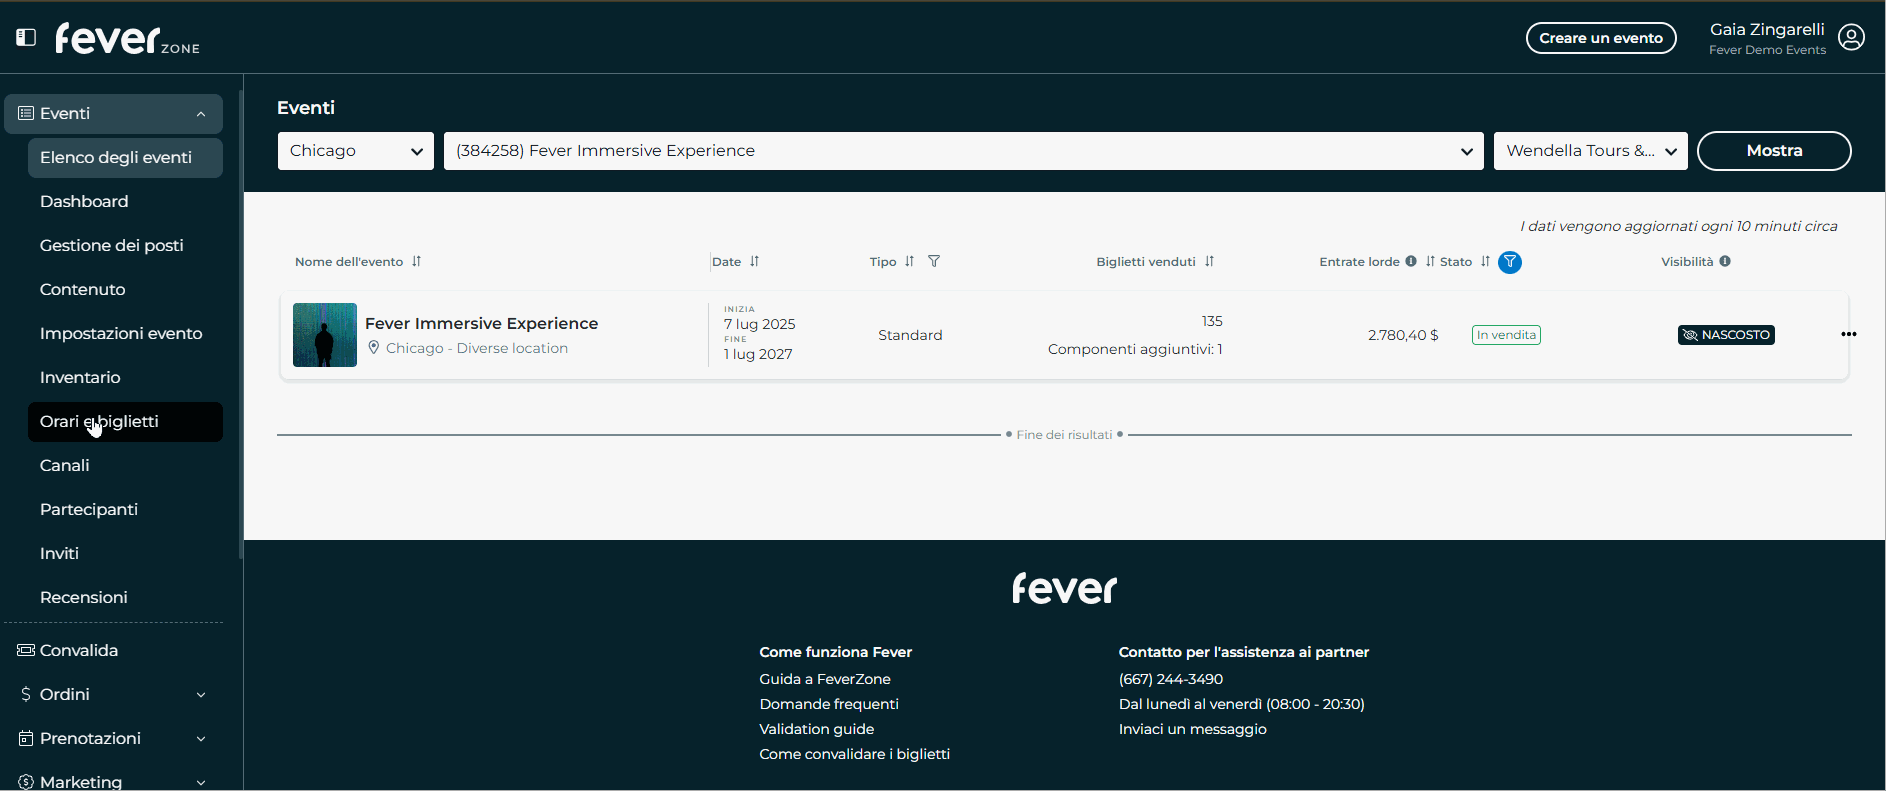Sort by Entrate lorde column

(1430, 262)
